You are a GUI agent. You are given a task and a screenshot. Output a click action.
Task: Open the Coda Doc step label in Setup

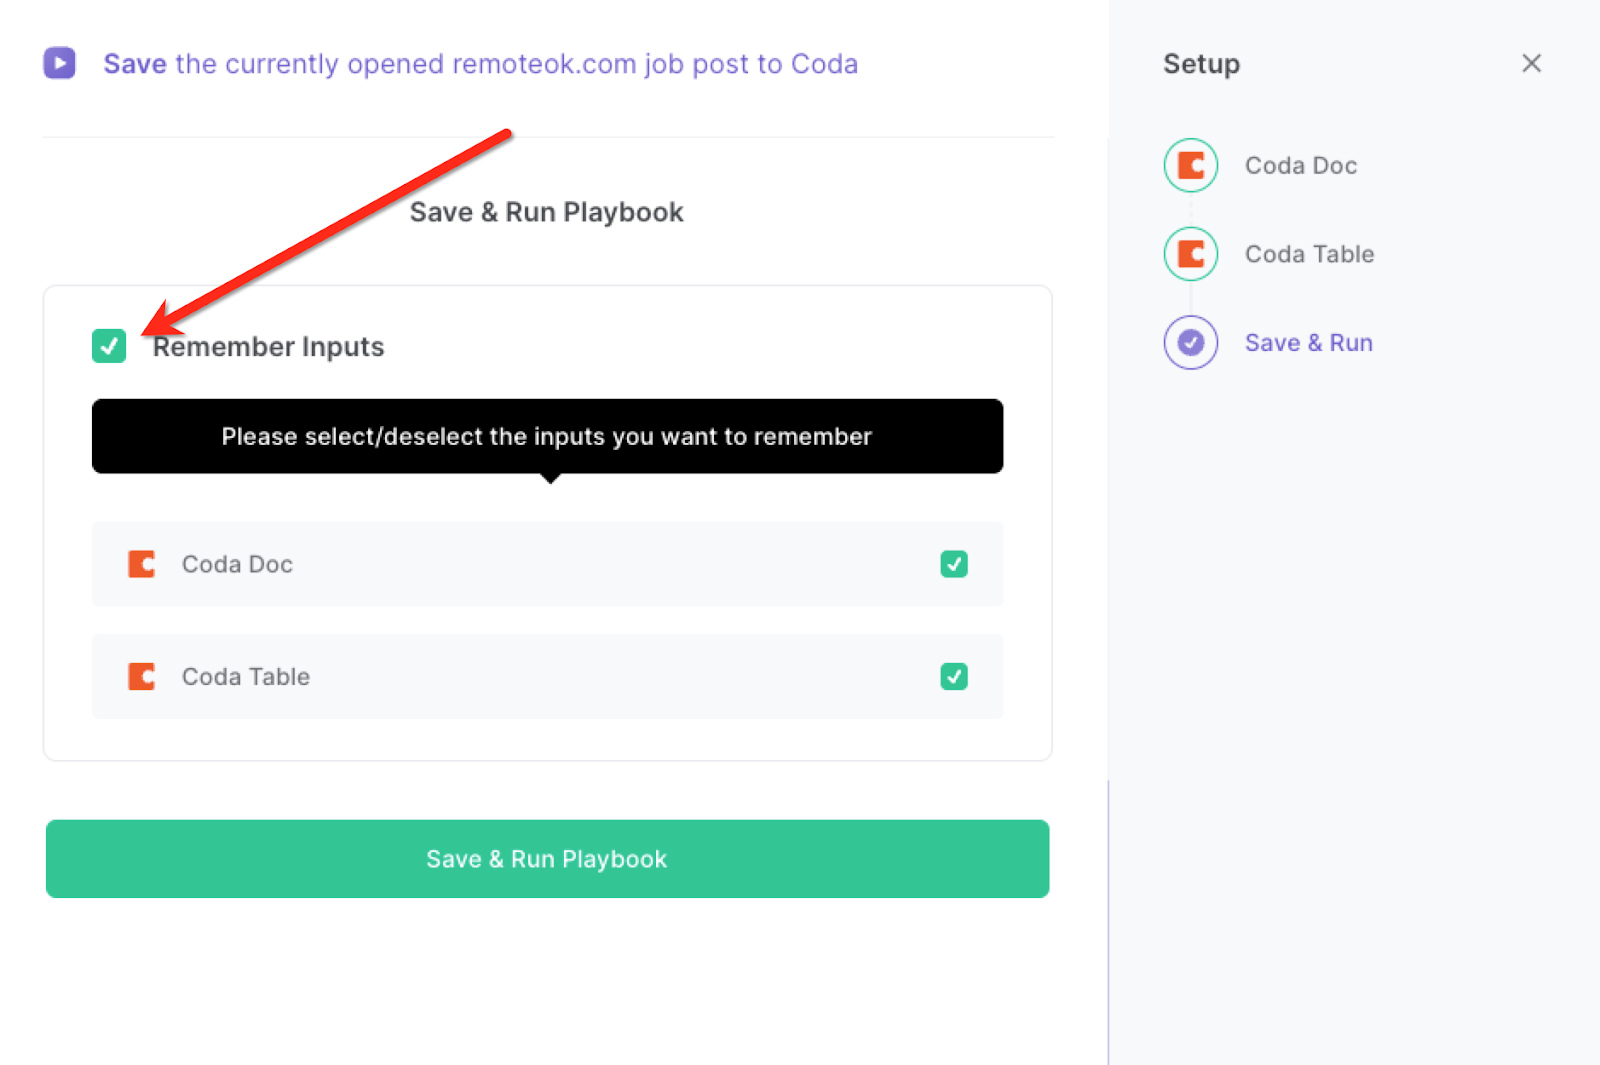click(x=1301, y=165)
